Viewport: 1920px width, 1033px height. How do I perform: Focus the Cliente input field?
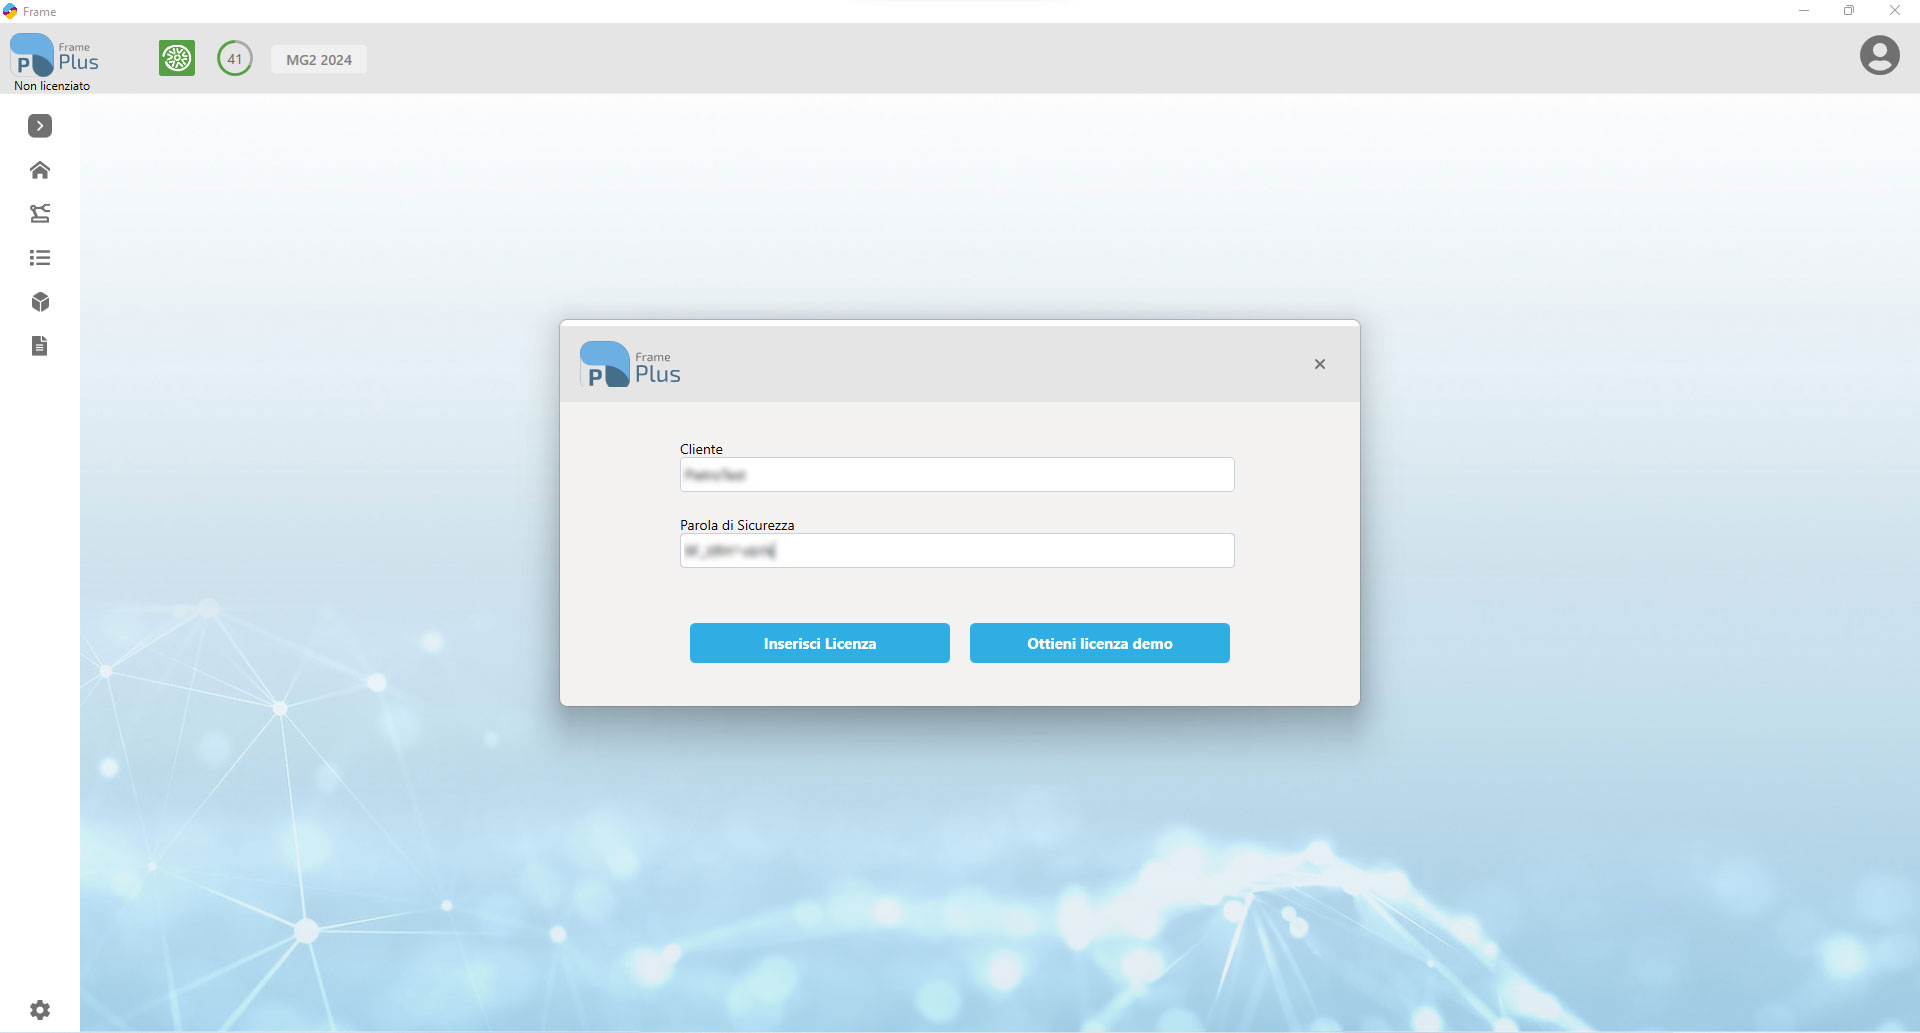point(957,474)
